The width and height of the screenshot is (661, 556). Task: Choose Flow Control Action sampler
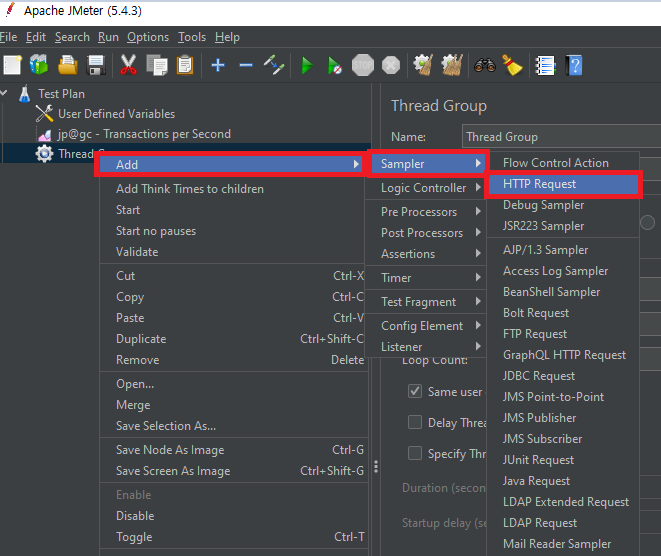point(564,163)
